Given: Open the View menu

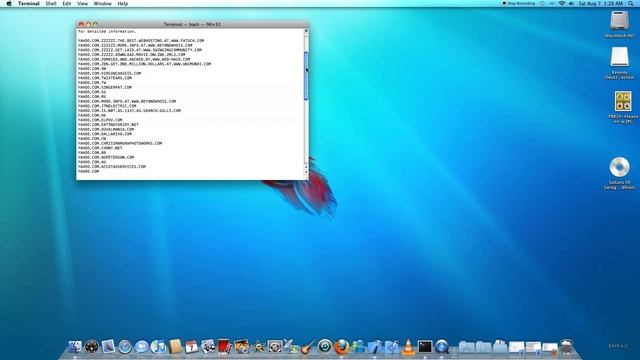Looking at the screenshot, I should [x=82, y=3].
